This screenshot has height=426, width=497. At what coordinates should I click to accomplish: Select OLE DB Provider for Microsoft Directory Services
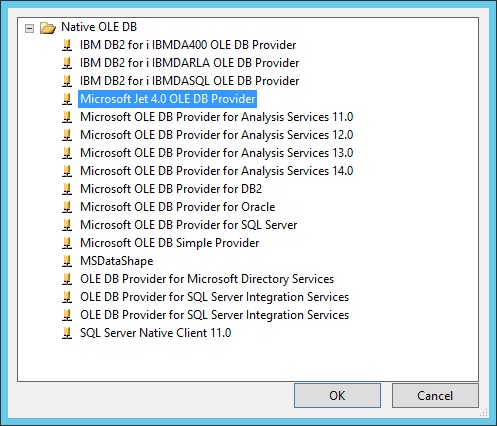point(207,279)
